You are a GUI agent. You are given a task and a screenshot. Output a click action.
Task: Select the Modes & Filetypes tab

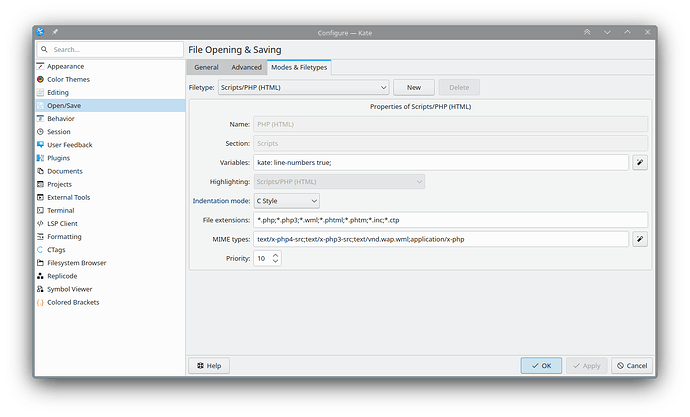[x=299, y=67]
